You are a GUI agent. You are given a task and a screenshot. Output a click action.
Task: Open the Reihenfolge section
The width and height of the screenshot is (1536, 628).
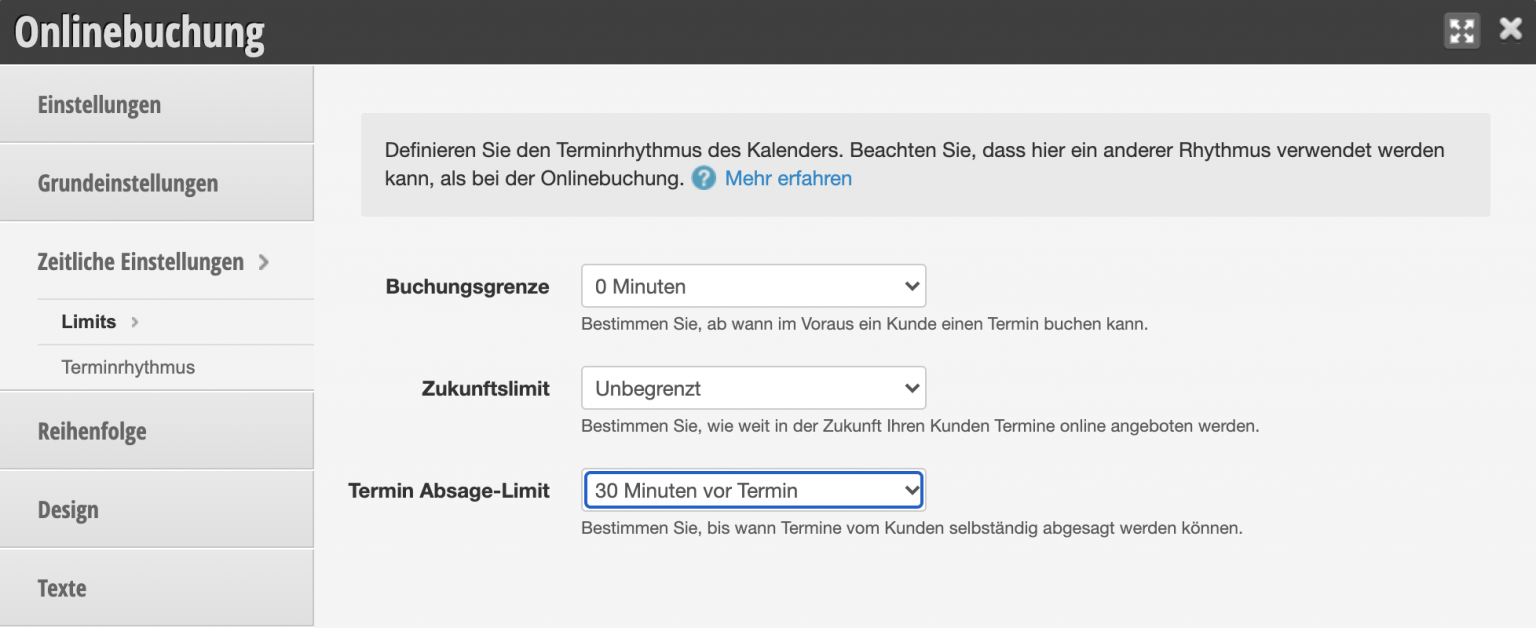[91, 431]
